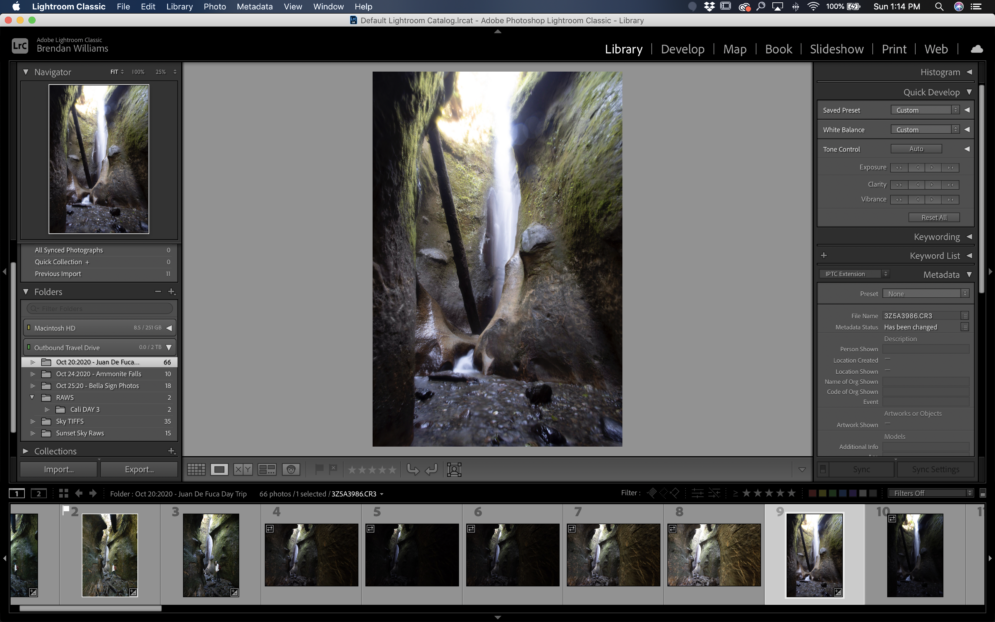Switch to the Develop module
The height and width of the screenshot is (622, 995).
(x=682, y=49)
